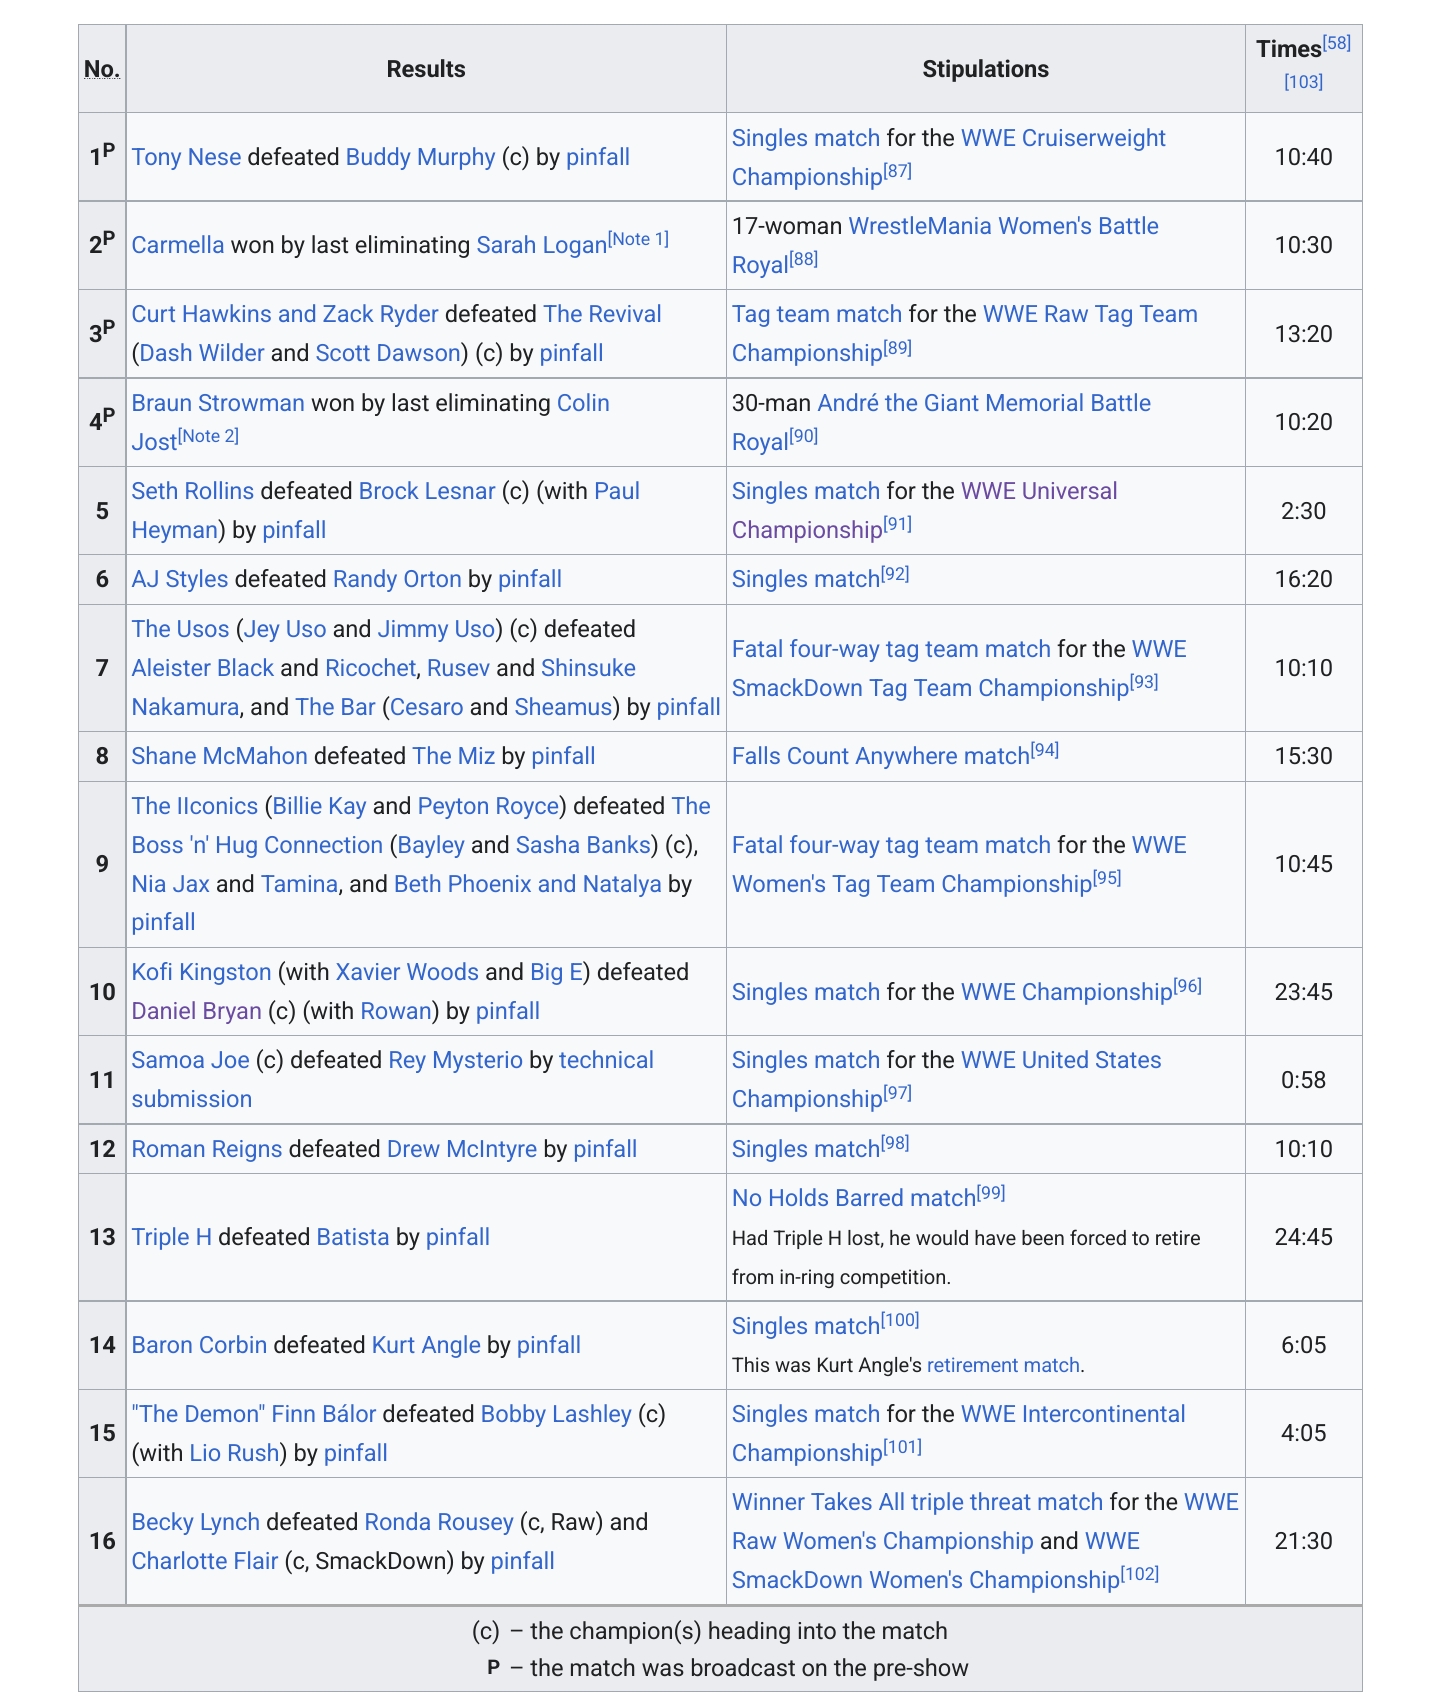The width and height of the screenshot is (1439, 1707).
Task: Click the Roman Reigns link
Action: click(x=207, y=1149)
